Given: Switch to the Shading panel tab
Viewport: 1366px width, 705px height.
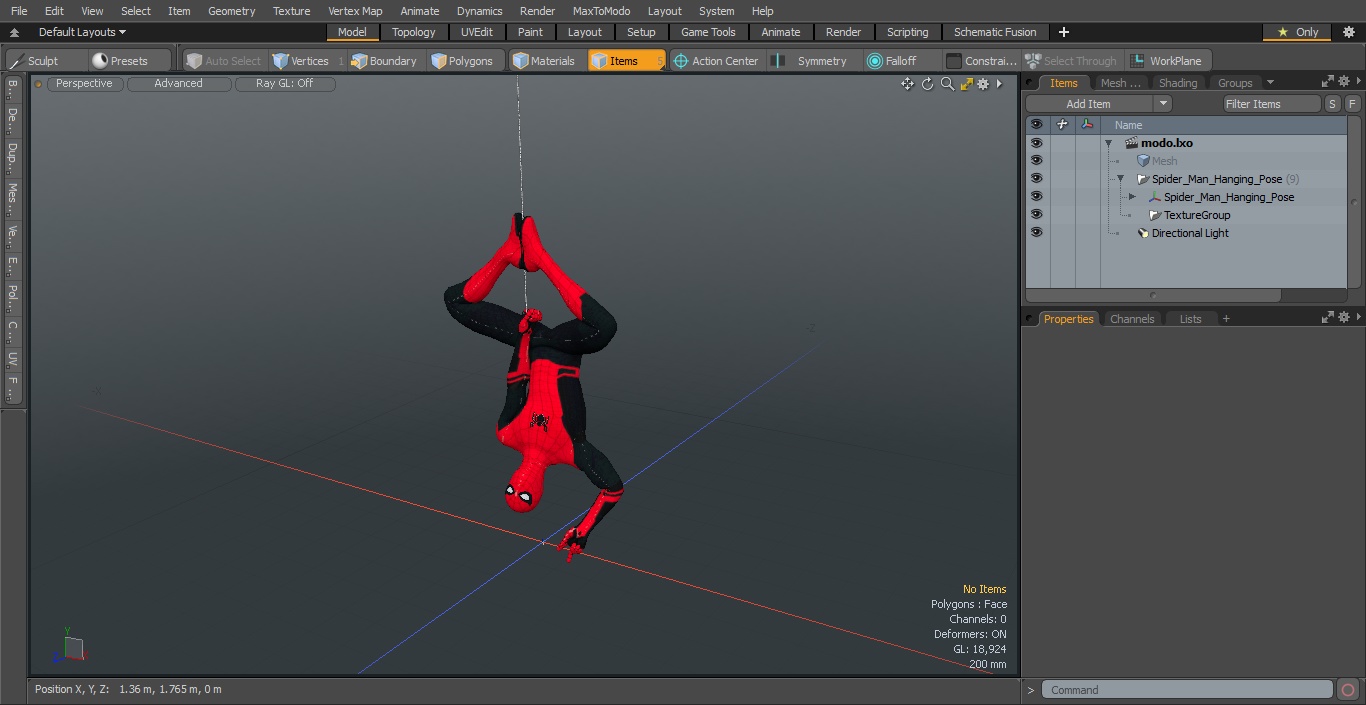Looking at the screenshot, I should (x=1177, y=83).
